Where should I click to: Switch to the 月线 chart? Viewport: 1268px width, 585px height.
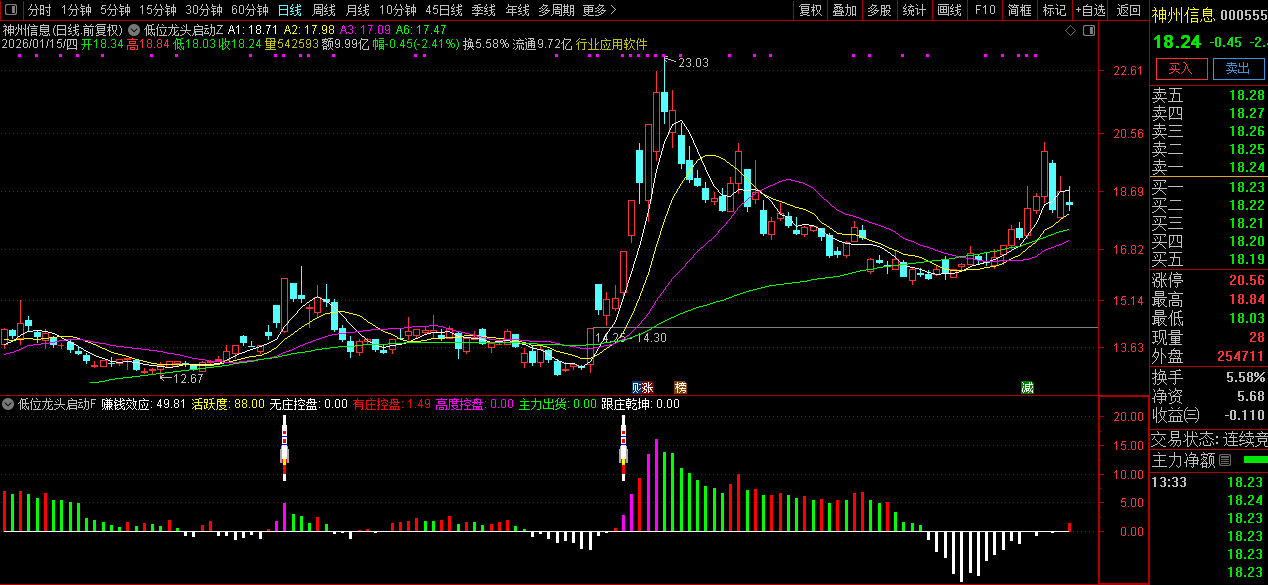(357, 10)
